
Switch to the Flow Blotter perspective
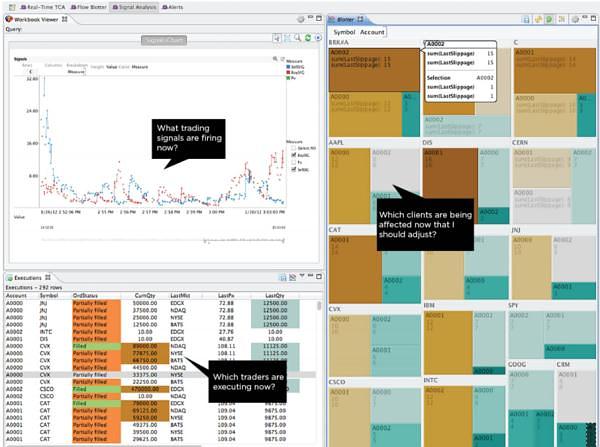pos(88,7)
